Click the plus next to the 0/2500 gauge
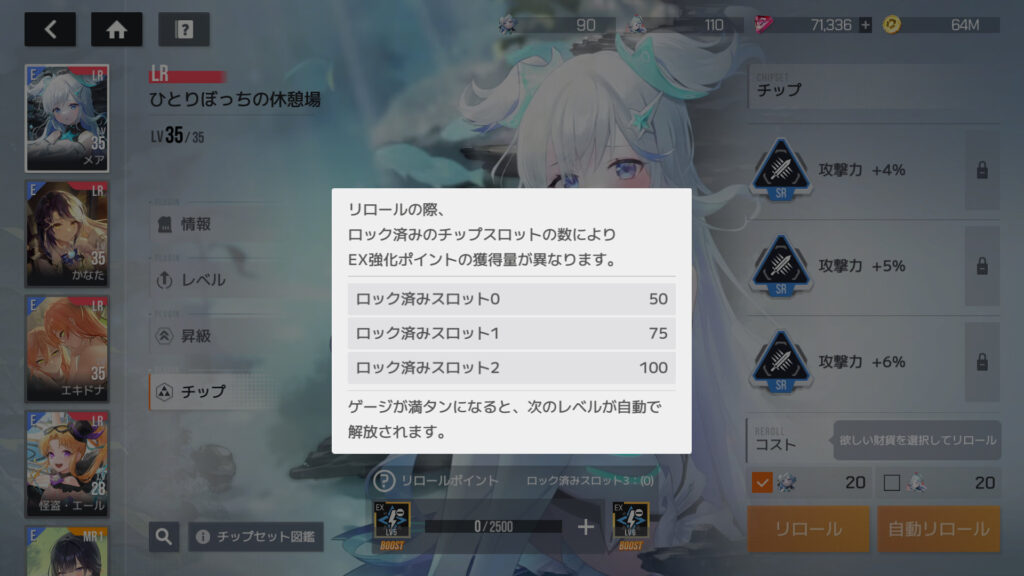 [x=586, y=527]
